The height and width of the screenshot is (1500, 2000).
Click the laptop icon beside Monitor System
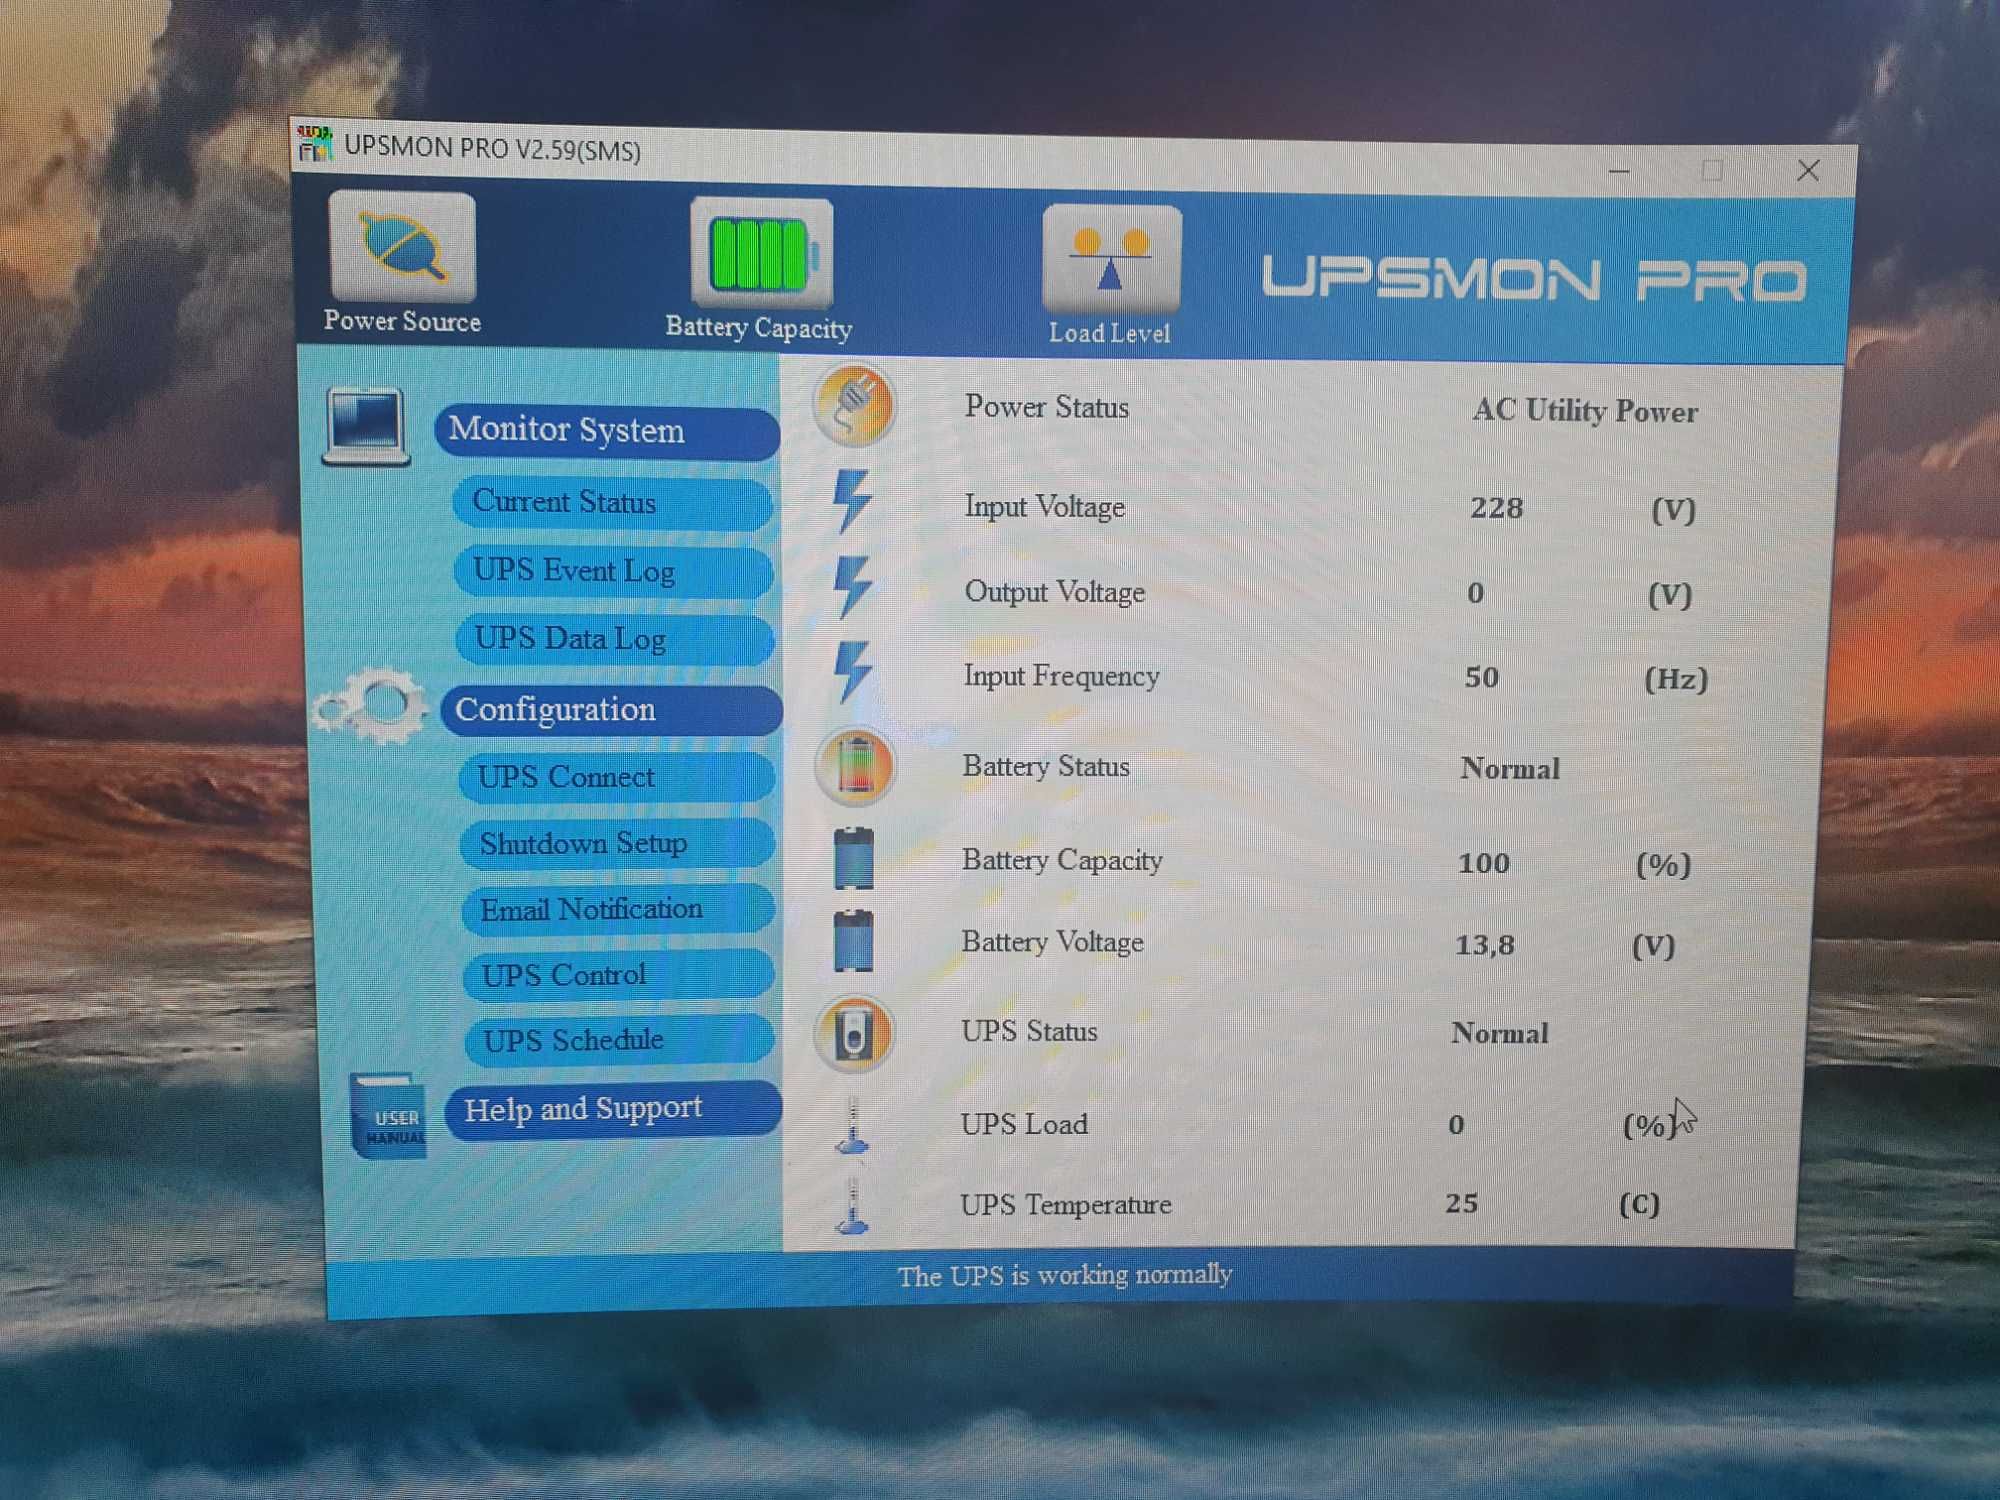[366, 427]
